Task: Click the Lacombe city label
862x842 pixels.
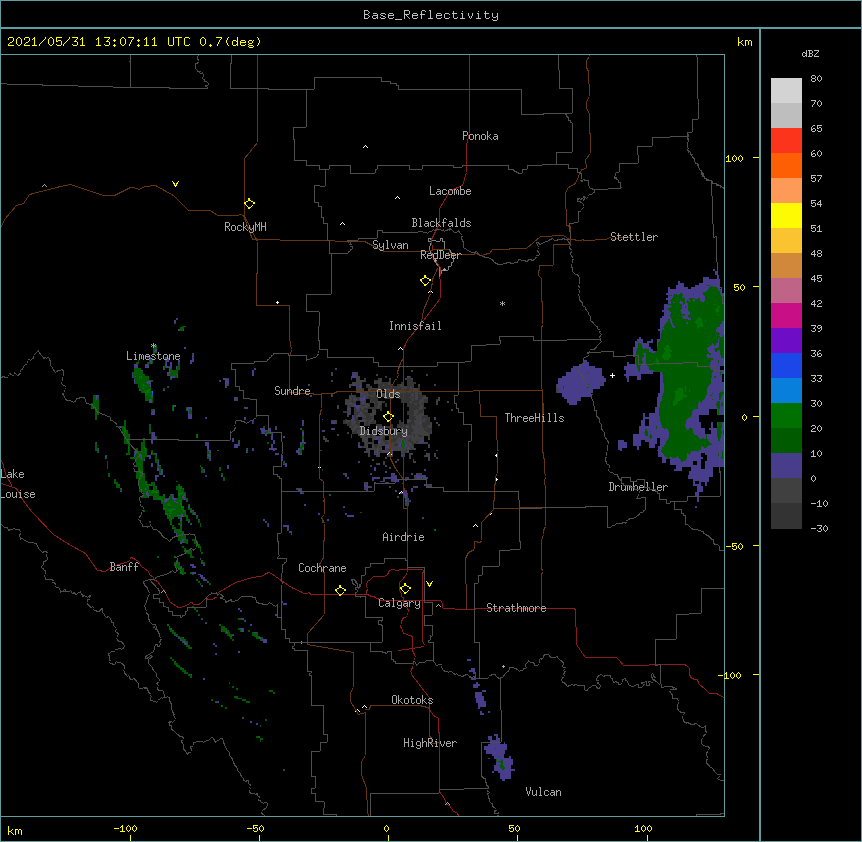Action: pyautogui.click(x=450, y=191)
